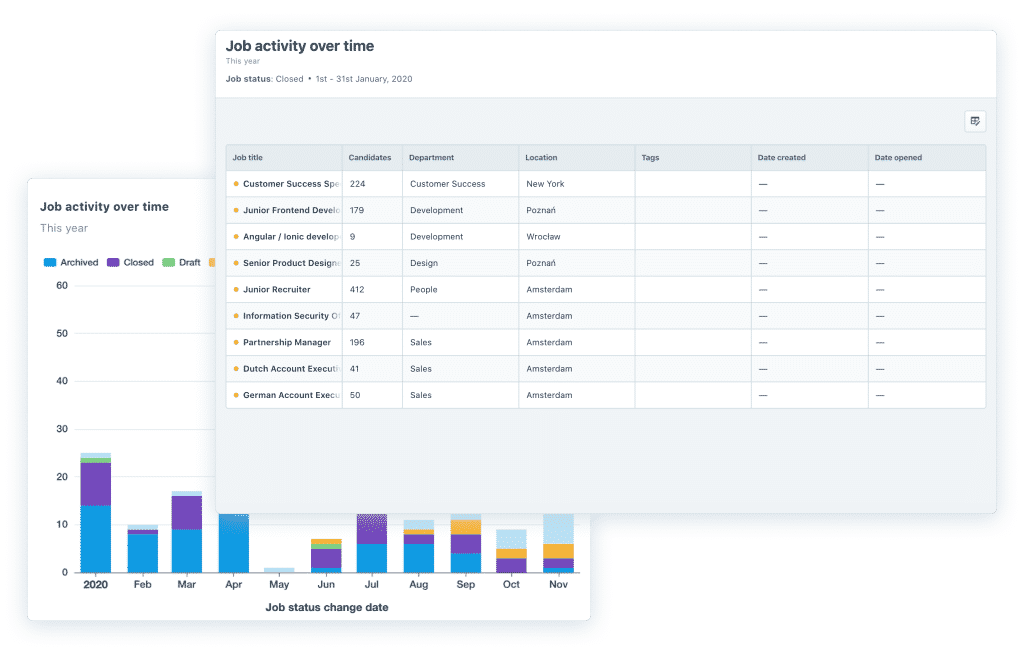Click status dot beside Junior Frontend Developer

(236, 211)
